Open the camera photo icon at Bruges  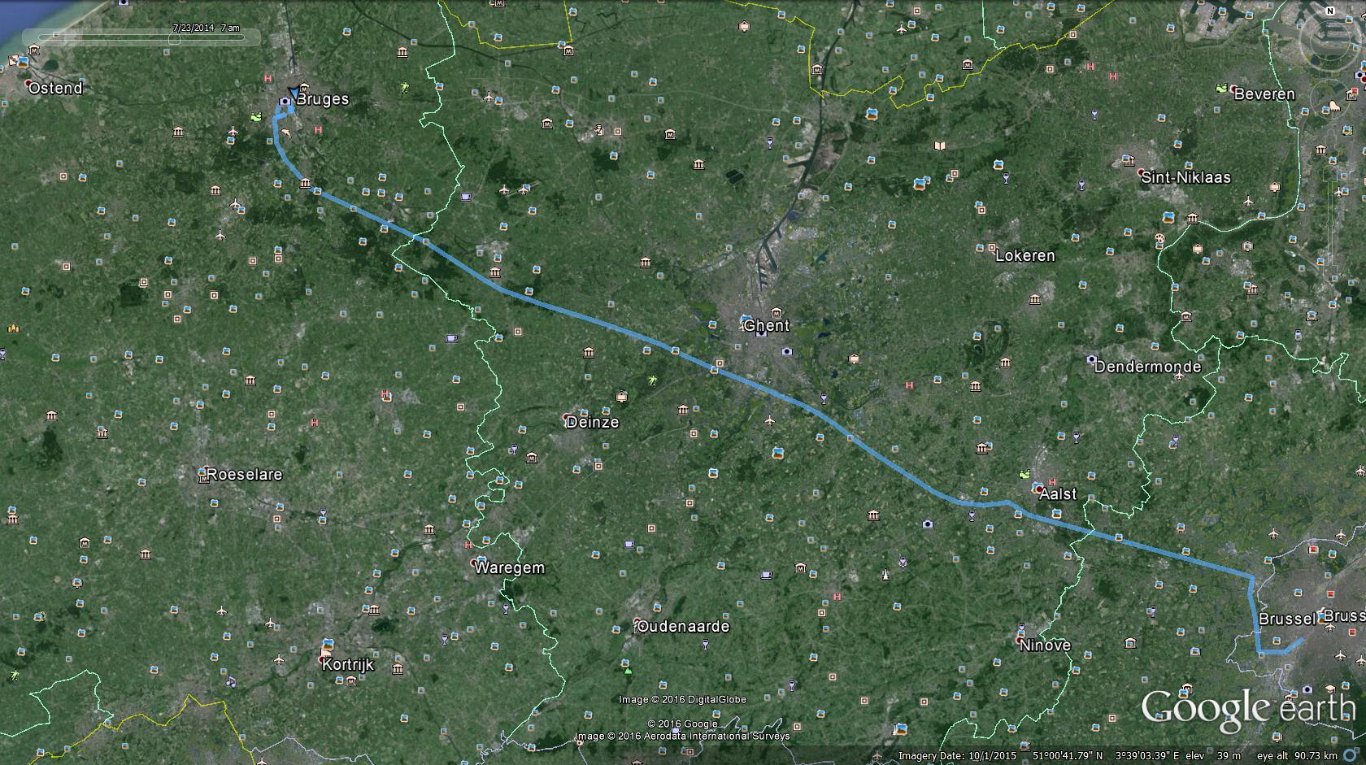(x=285, y=102)
